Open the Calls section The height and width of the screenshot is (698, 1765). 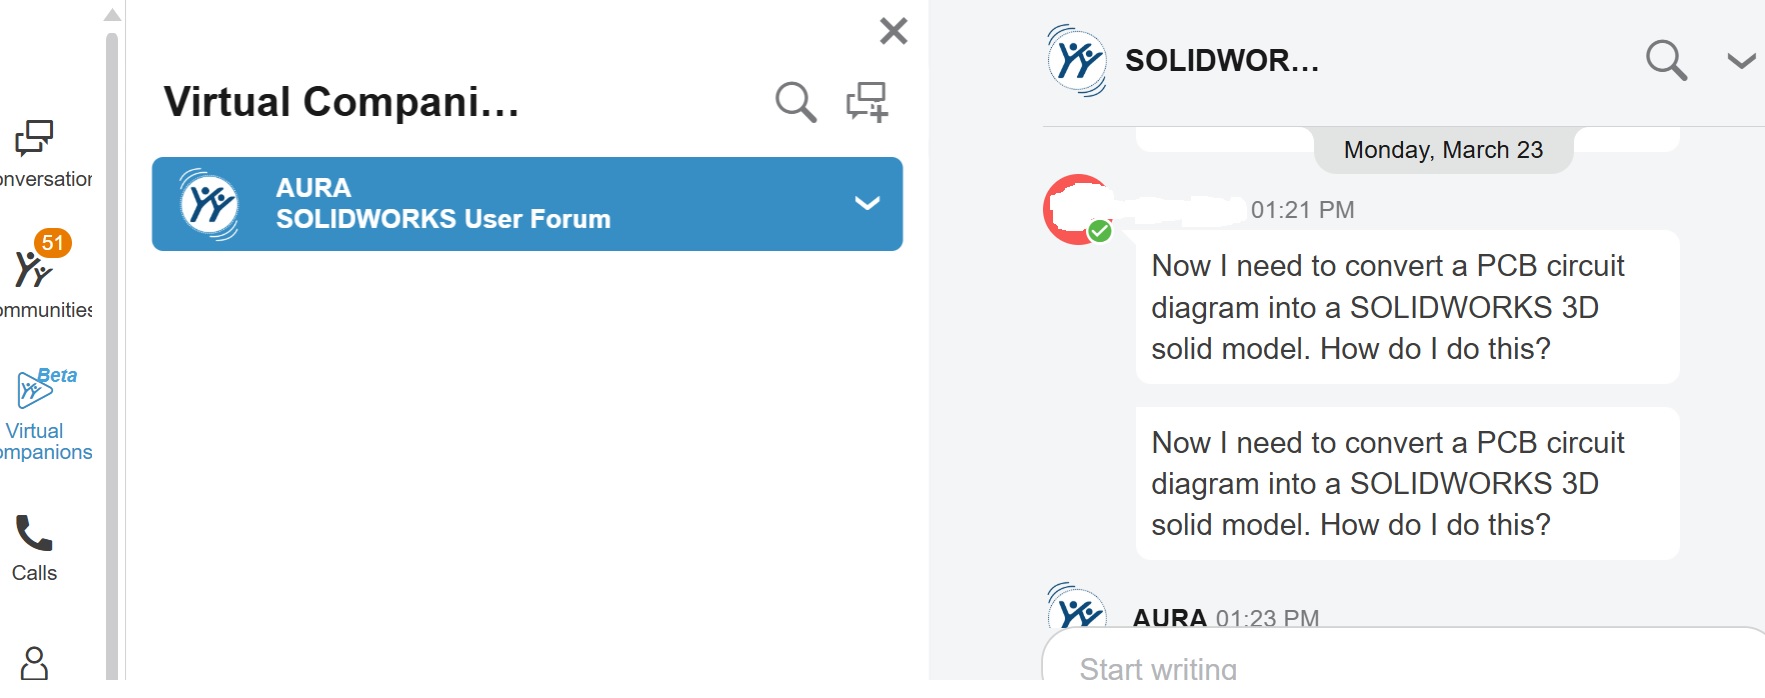point(34,547)
